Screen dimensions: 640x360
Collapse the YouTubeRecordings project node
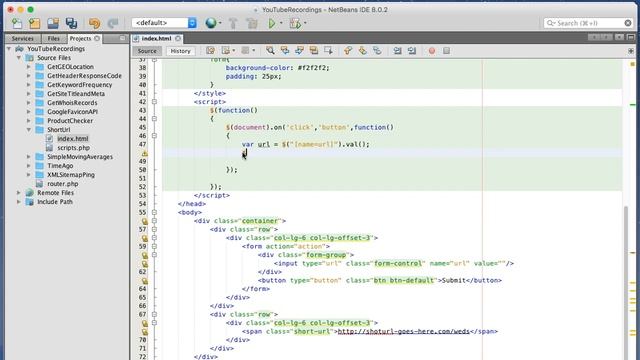tap(9, 49)
